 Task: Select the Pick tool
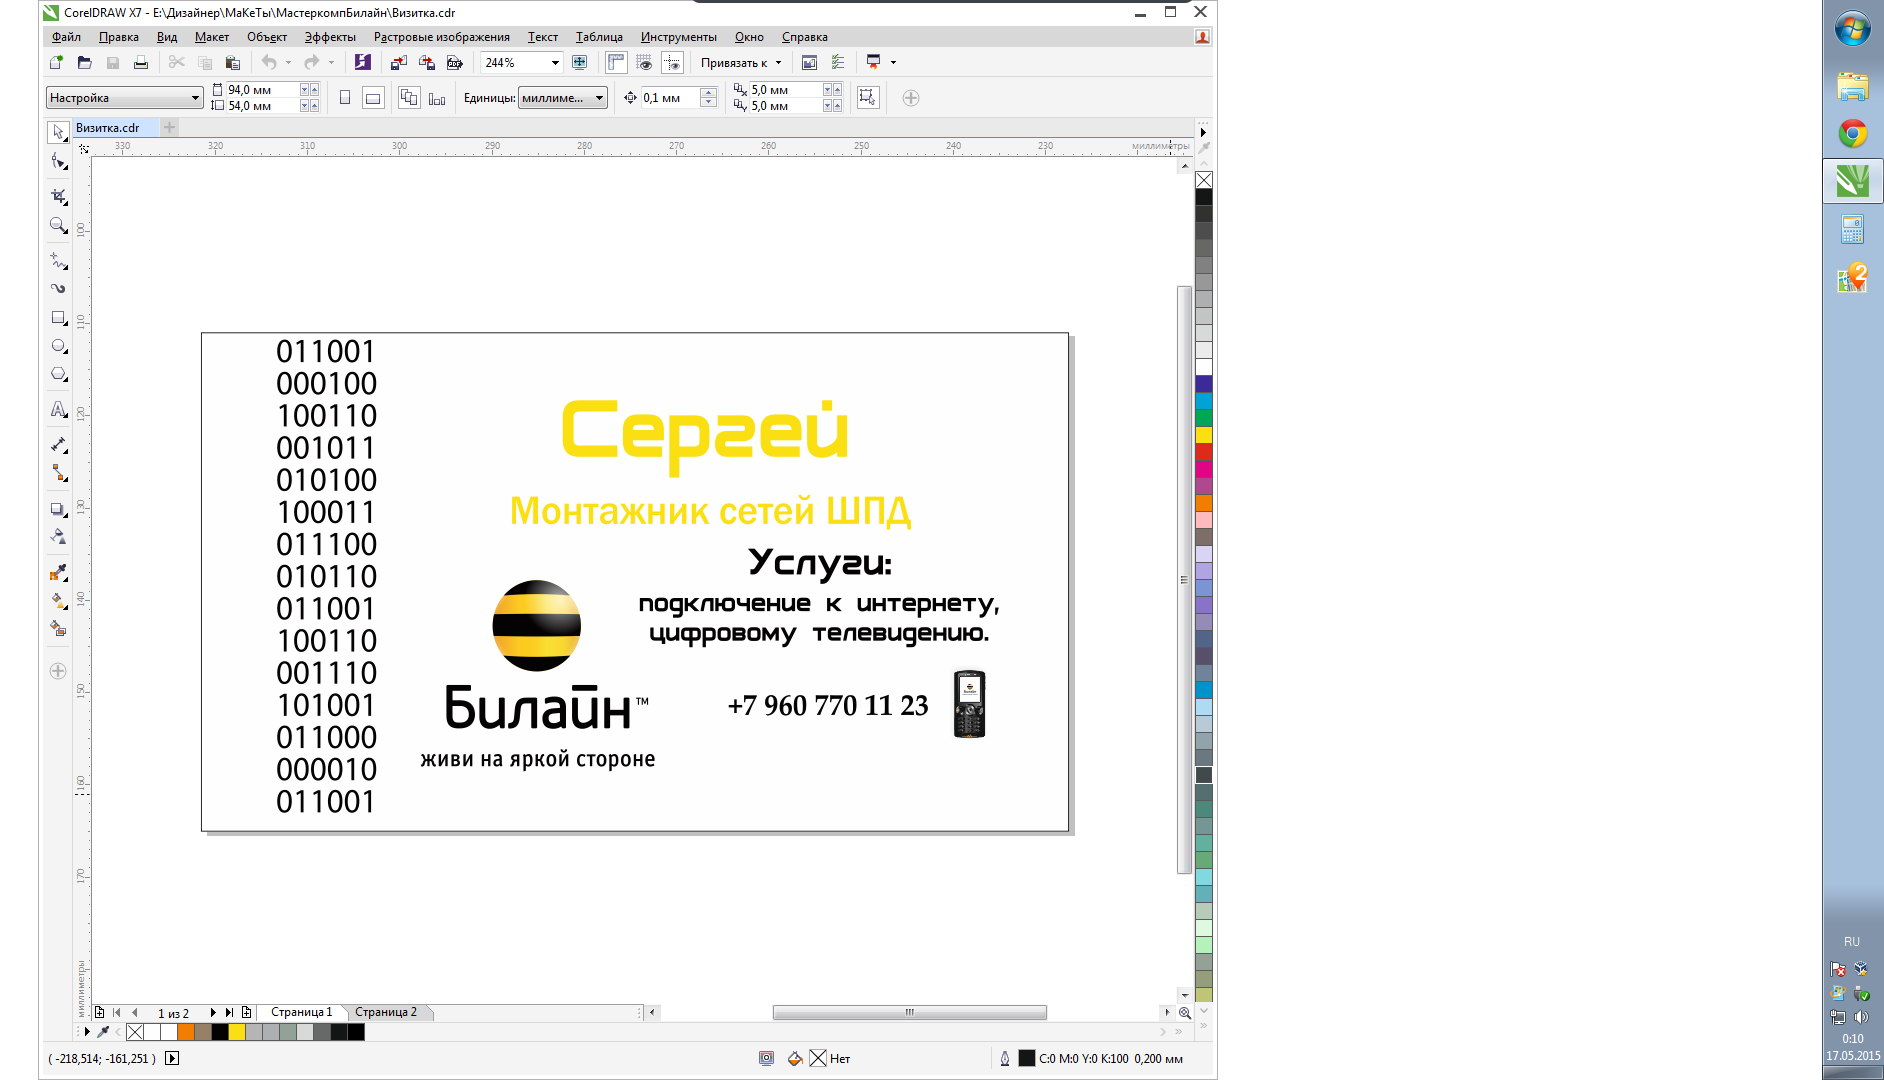[x=58, y=132]
